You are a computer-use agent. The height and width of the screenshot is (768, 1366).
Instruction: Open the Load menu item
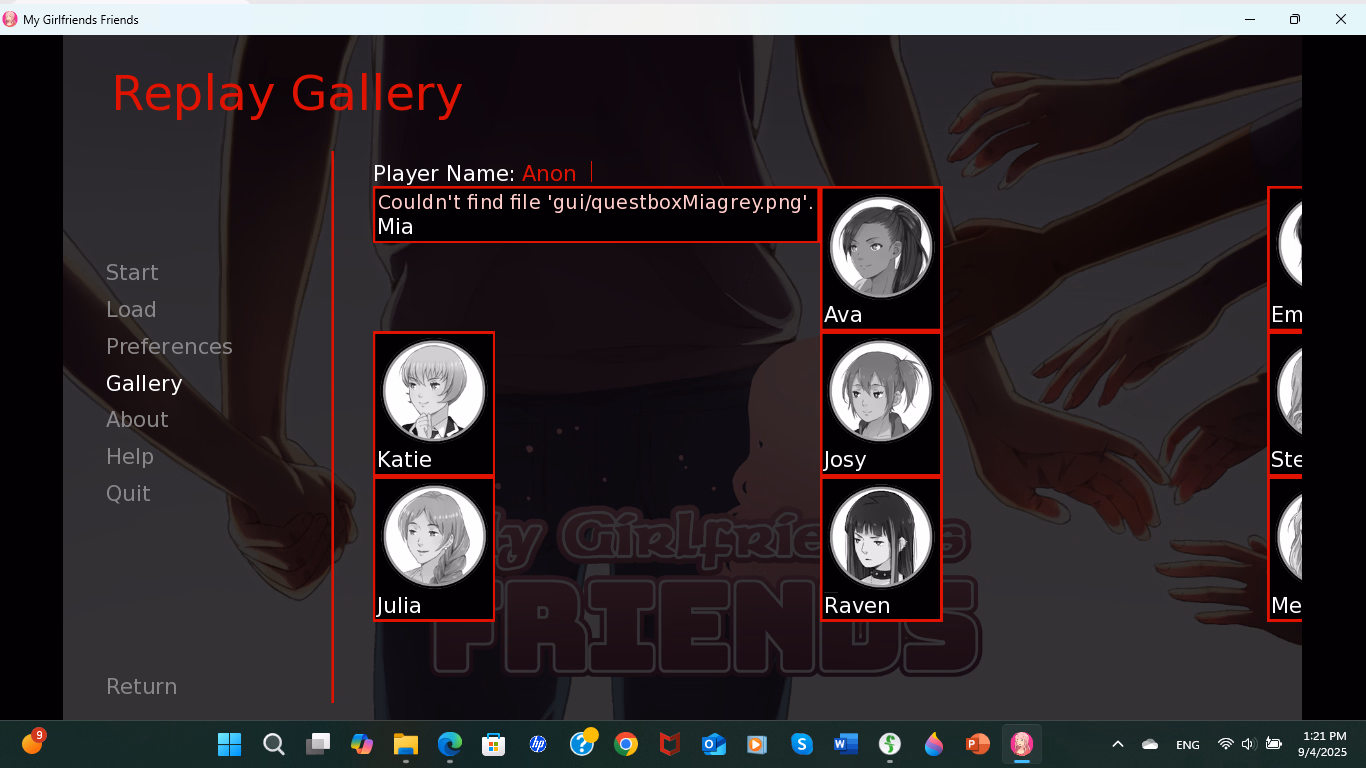[x=131, y=310]
